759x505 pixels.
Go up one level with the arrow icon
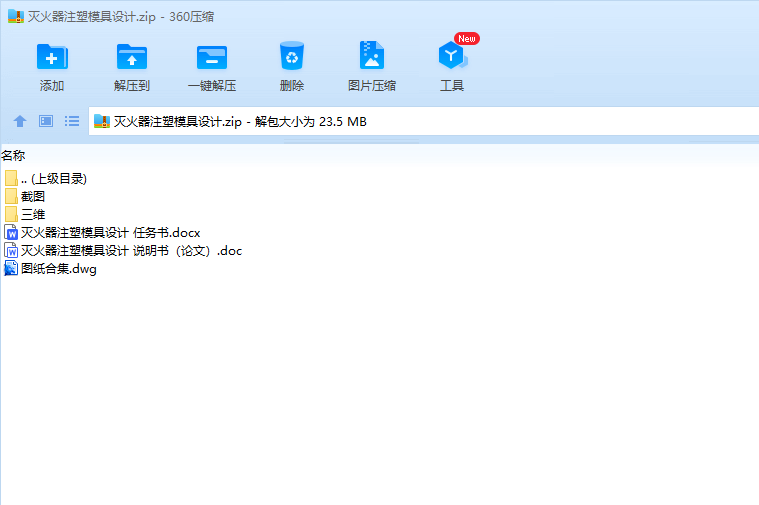tap(20, 121)
